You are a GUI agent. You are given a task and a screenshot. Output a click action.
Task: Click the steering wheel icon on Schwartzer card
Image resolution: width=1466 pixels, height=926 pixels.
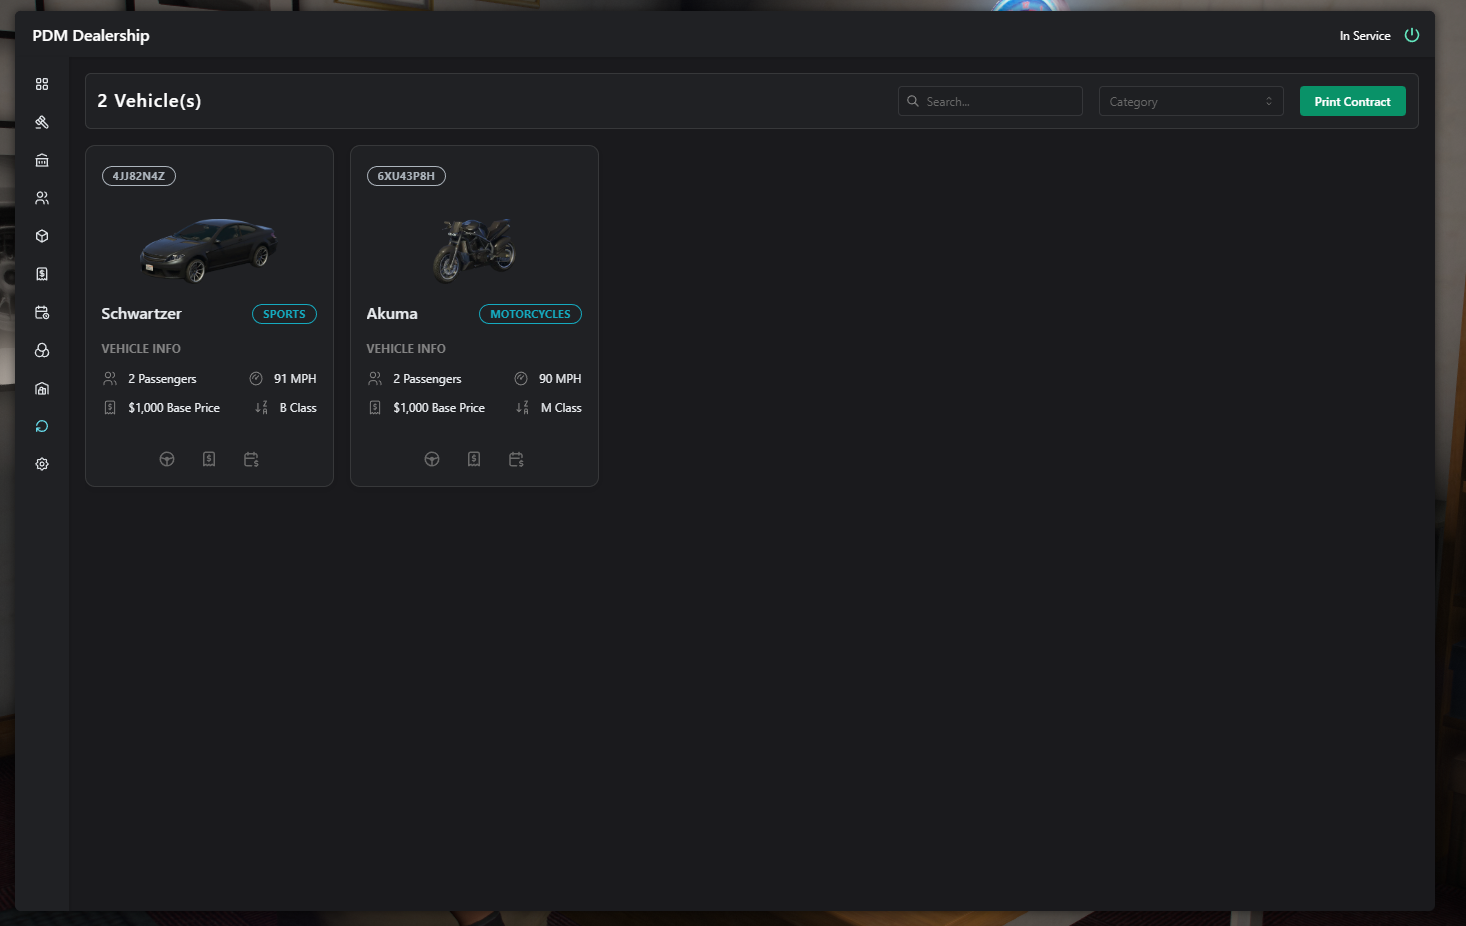coord(167,459)
